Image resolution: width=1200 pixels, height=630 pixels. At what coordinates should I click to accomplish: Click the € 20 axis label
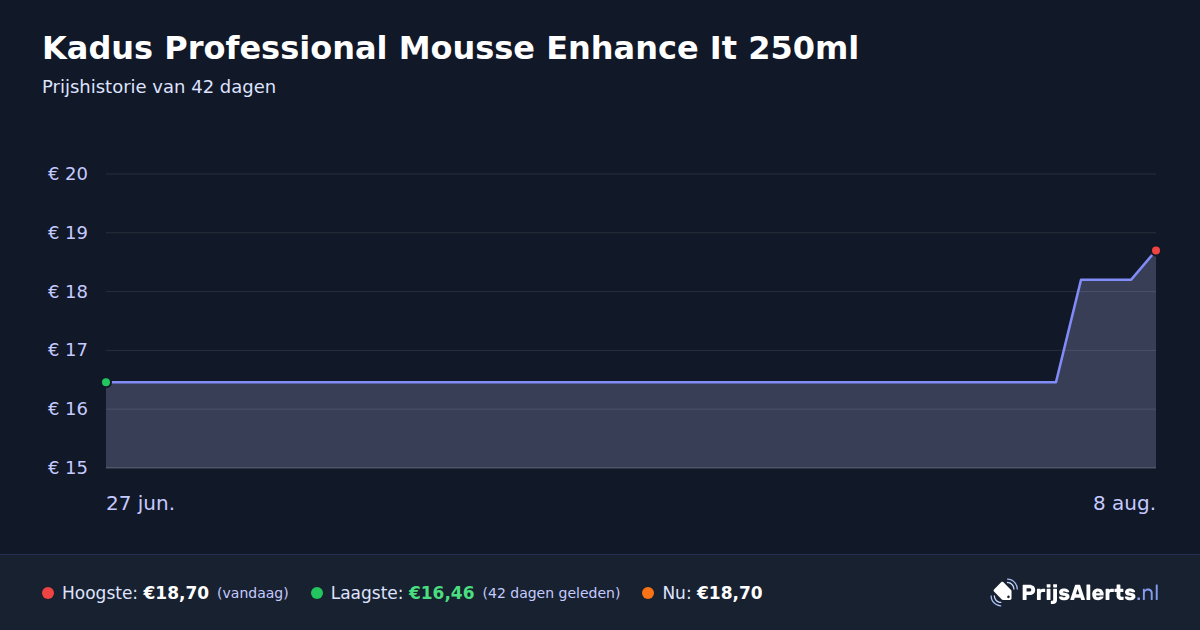(x=68, y=174)
